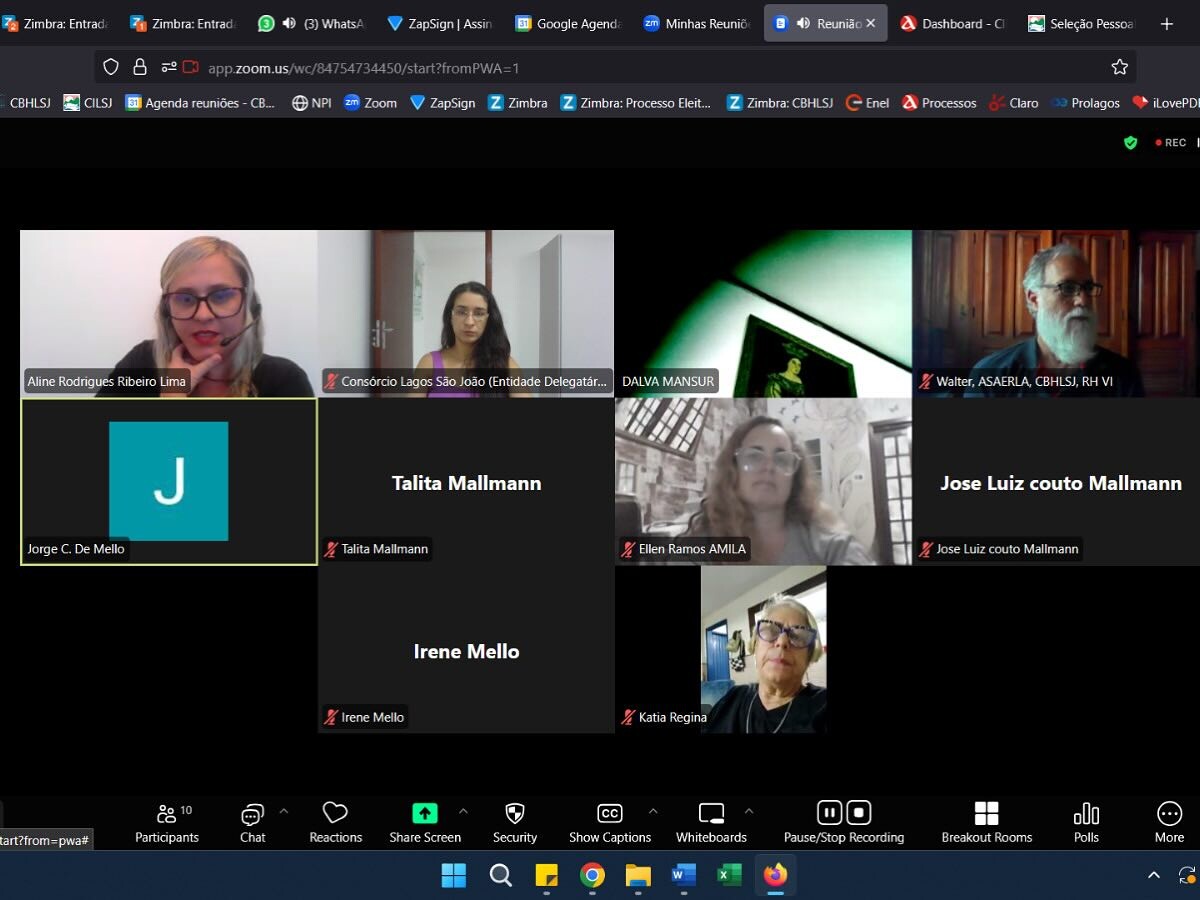Switch to the ZapSign browser tab
Viewport: 1200px width, 900px height.
pyautogui.click(x=438, y=23)
